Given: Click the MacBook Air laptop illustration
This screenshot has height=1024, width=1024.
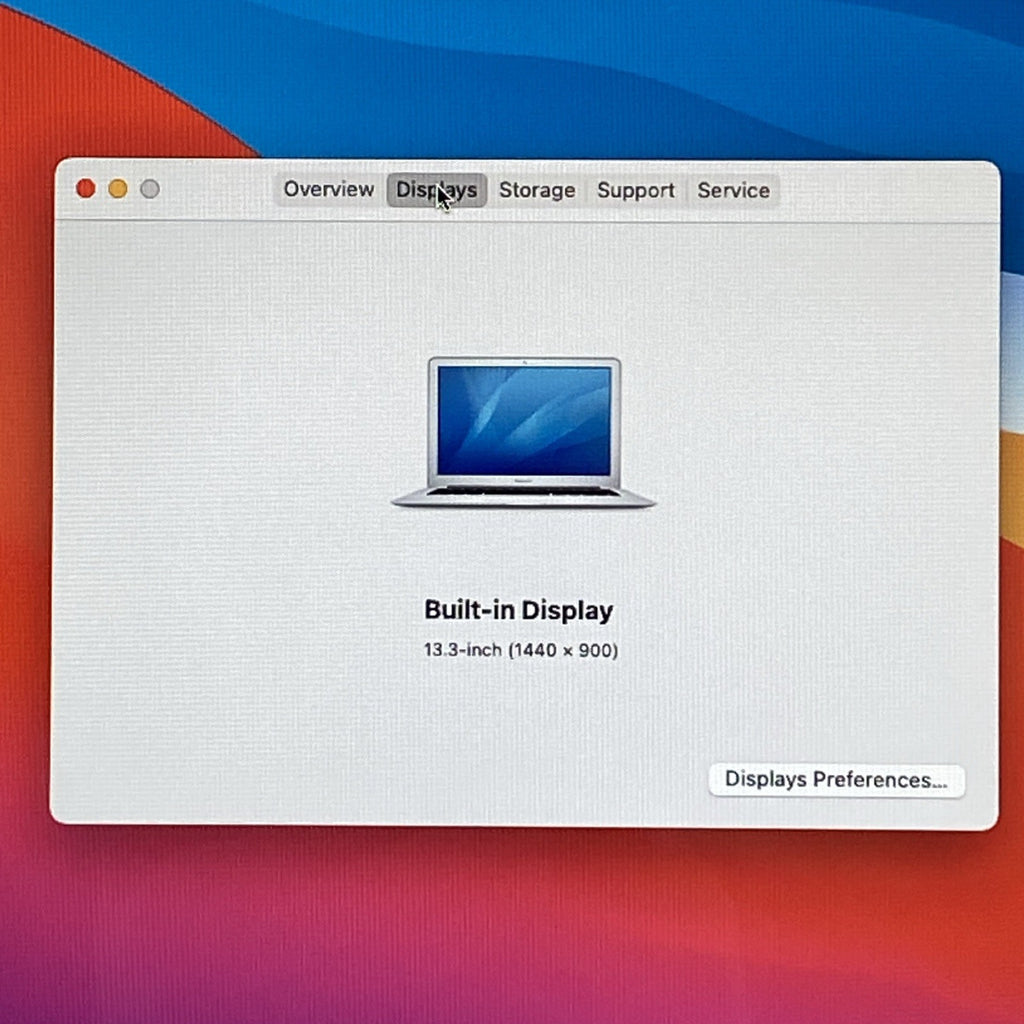Looking at the screenshot, I should coord(523,432).
